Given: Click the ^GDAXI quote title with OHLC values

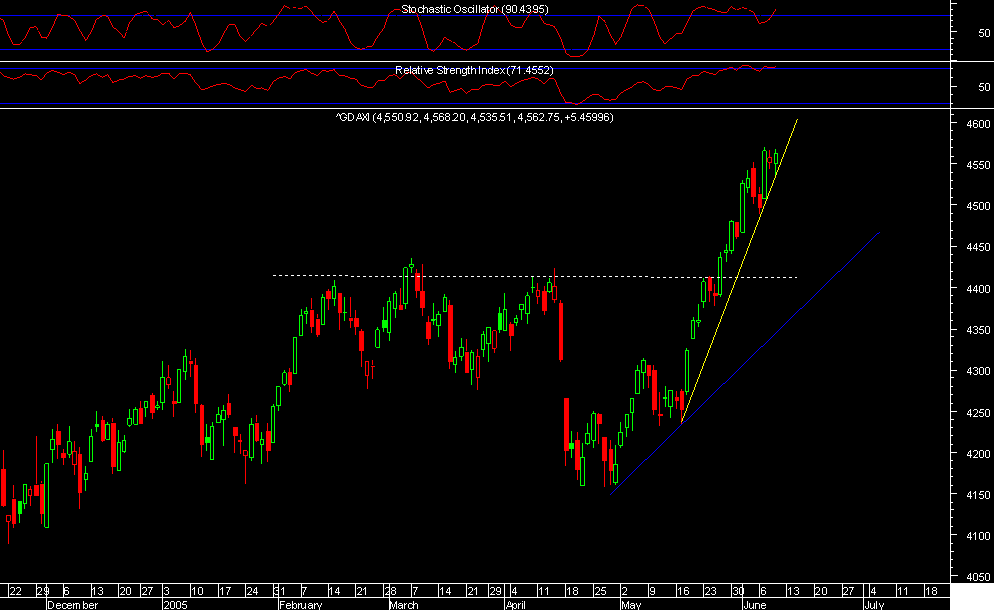Looking at the screenshot, I should pyautogui.click(x=474, y=117).
